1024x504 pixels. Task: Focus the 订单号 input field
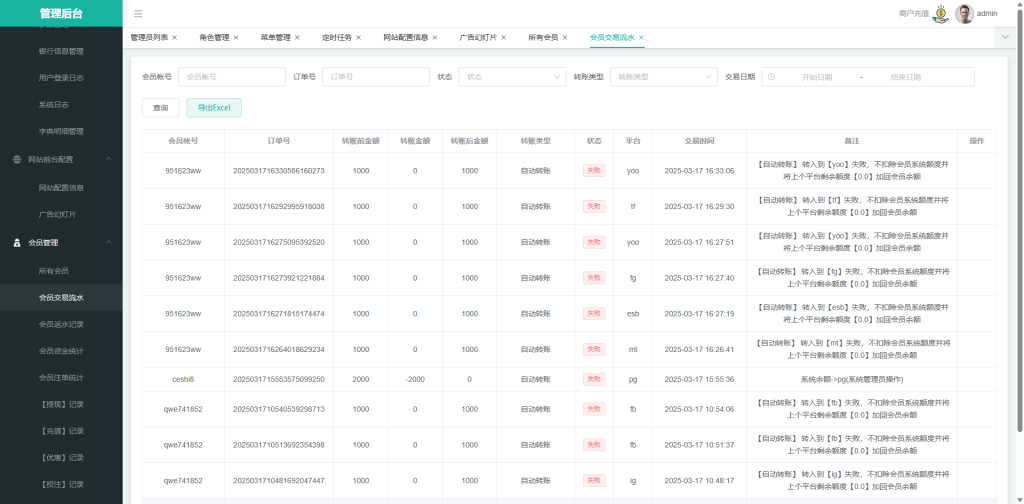[x=375, y=77]
